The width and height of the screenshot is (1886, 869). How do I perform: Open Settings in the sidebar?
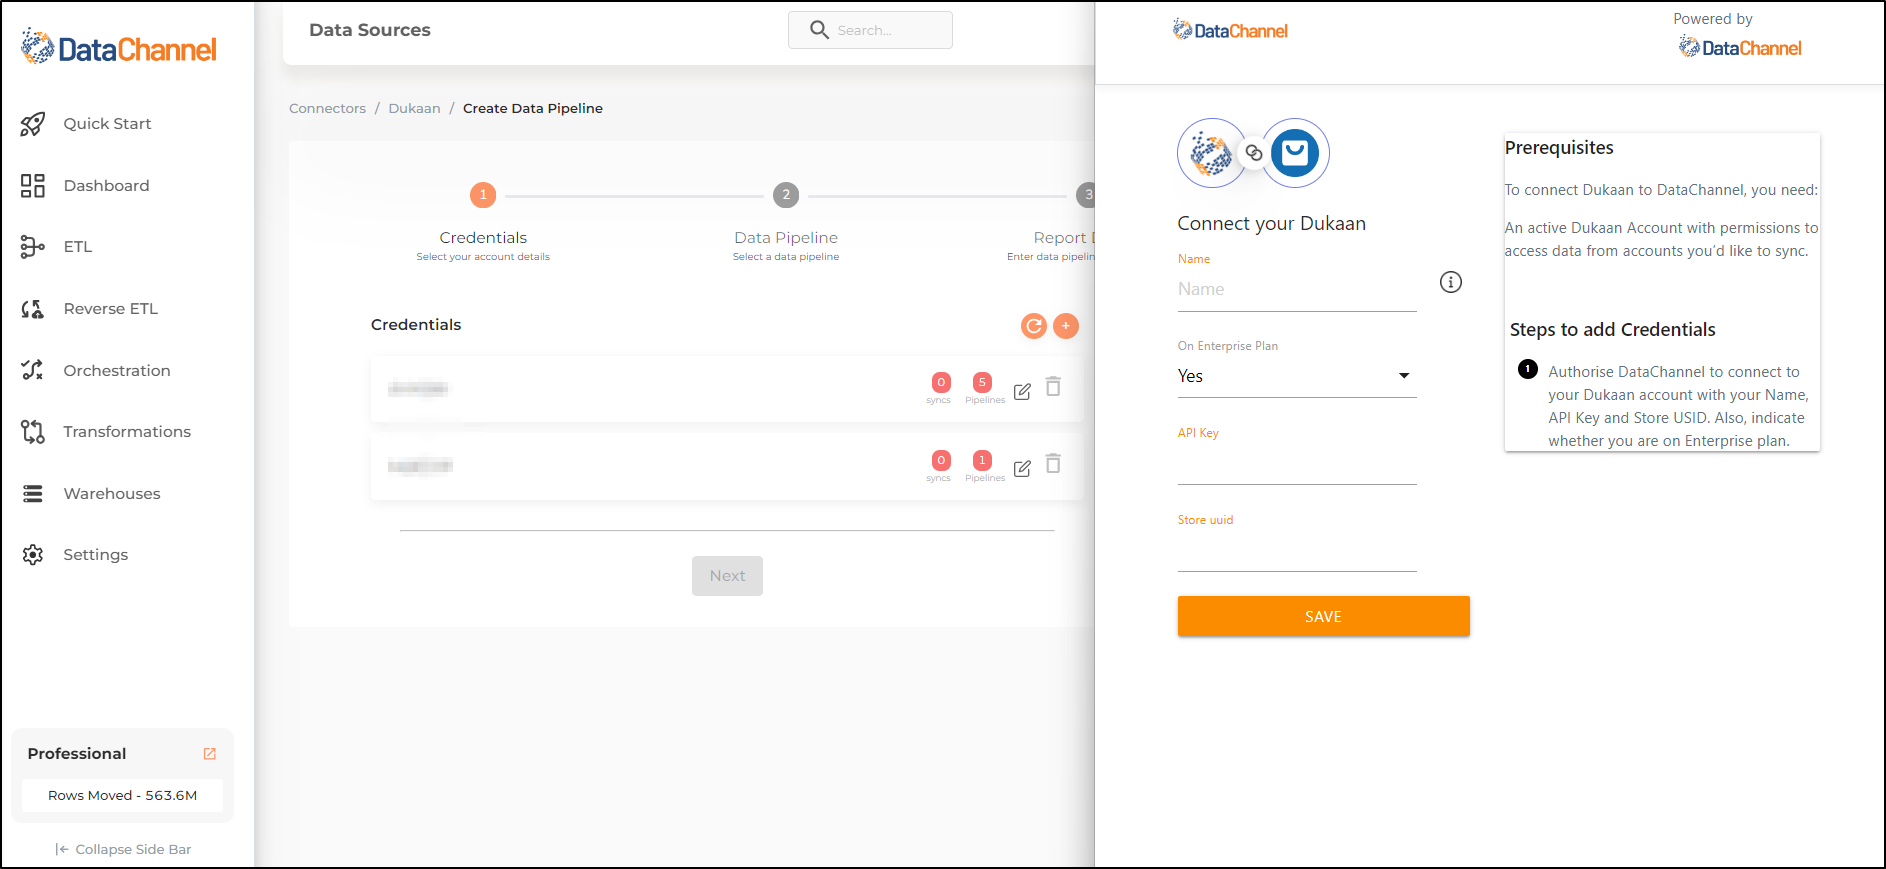tap(95, 555)
